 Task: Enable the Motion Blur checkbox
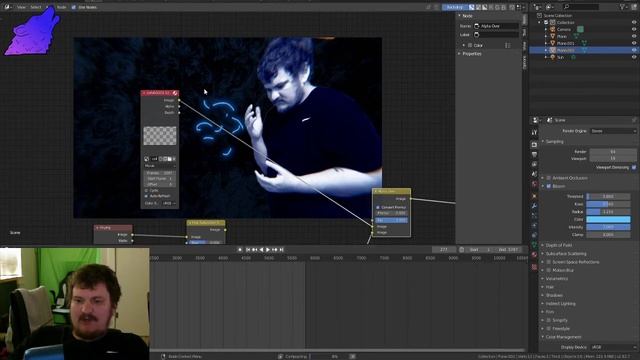(x=549, y=270)
